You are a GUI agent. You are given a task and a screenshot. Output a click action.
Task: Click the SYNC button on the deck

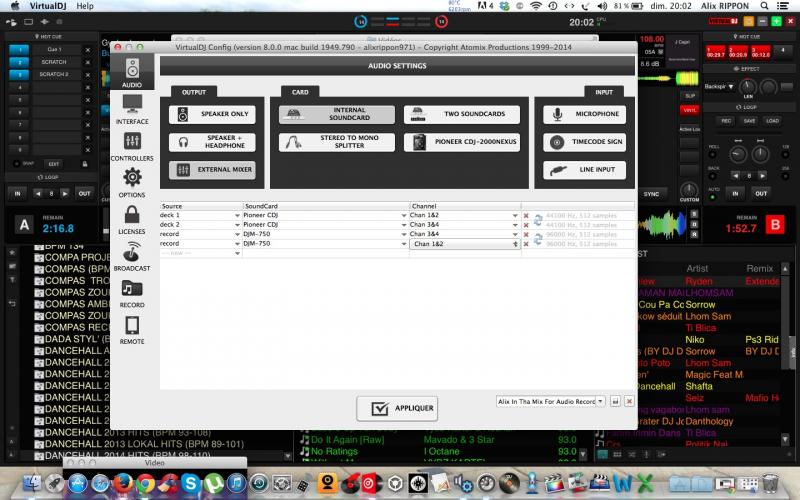click(652, 194)
